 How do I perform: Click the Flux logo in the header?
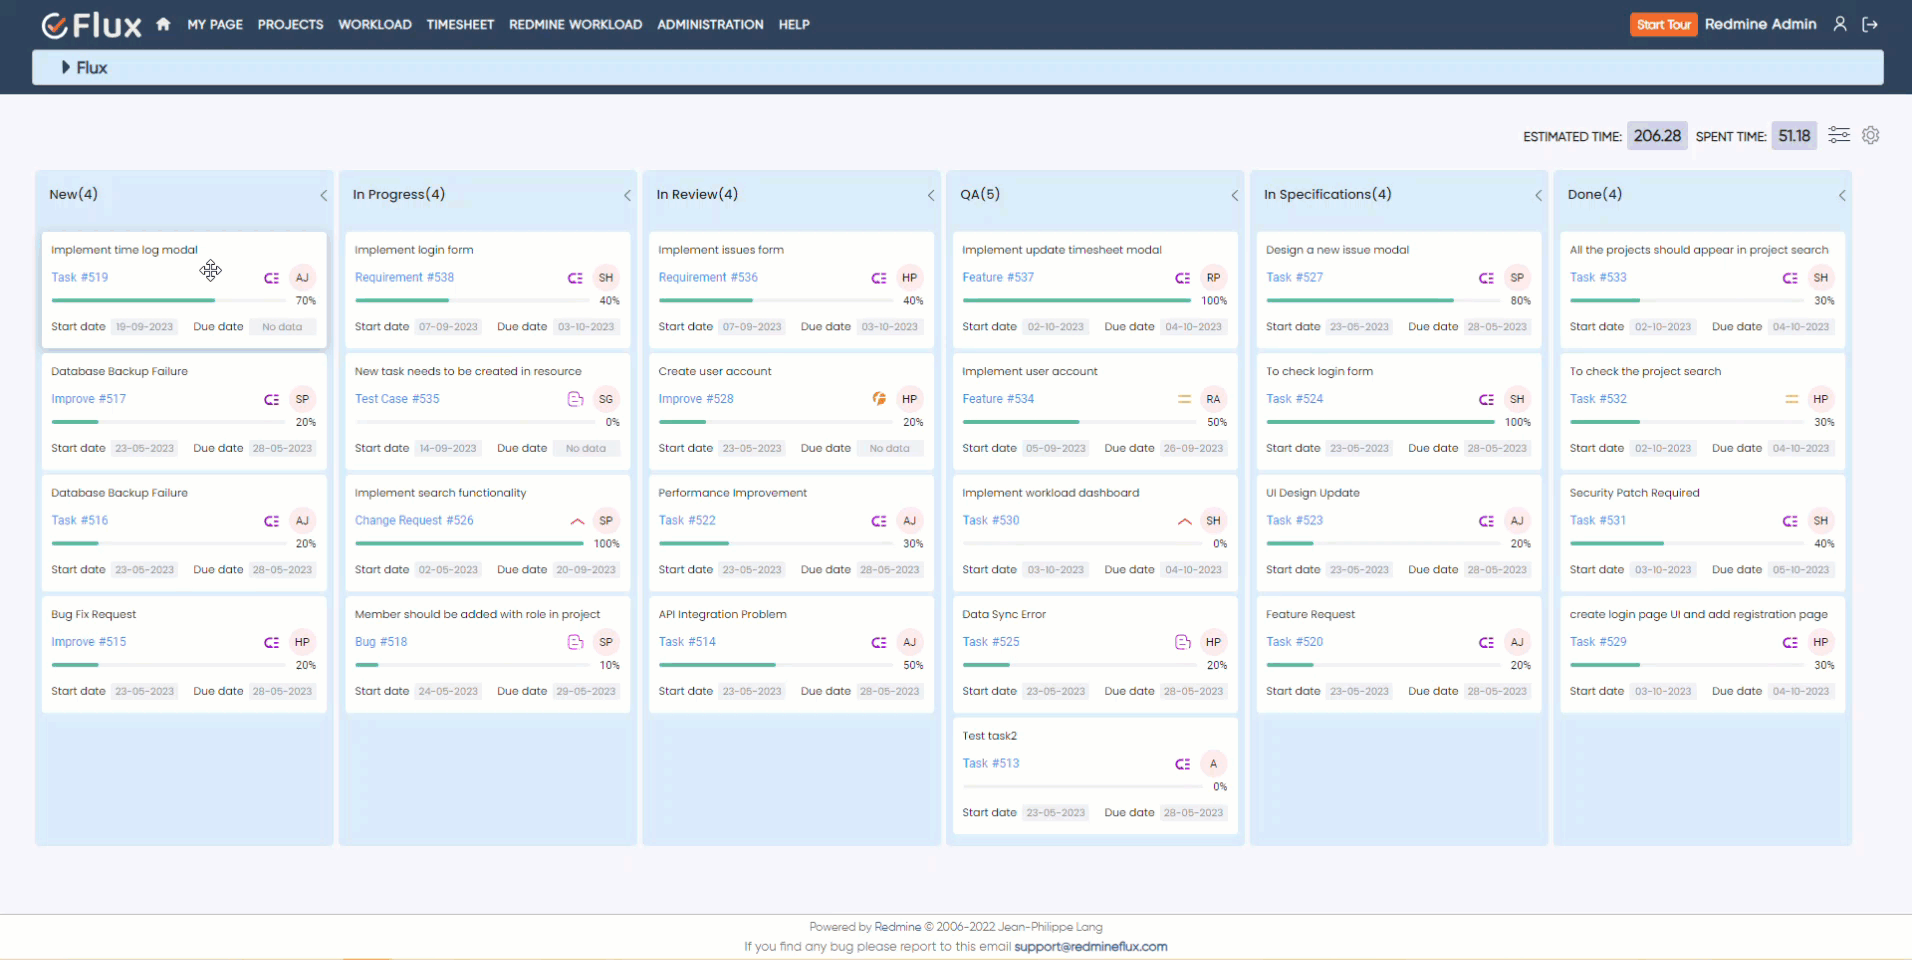point(91,24)
